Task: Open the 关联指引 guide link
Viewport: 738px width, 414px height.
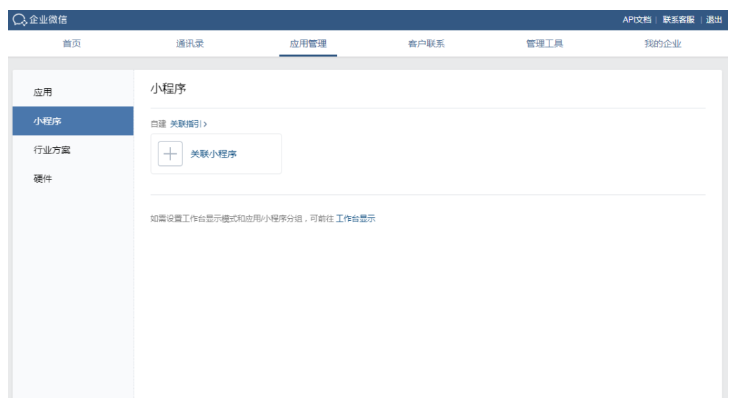Action: point(188,124)
